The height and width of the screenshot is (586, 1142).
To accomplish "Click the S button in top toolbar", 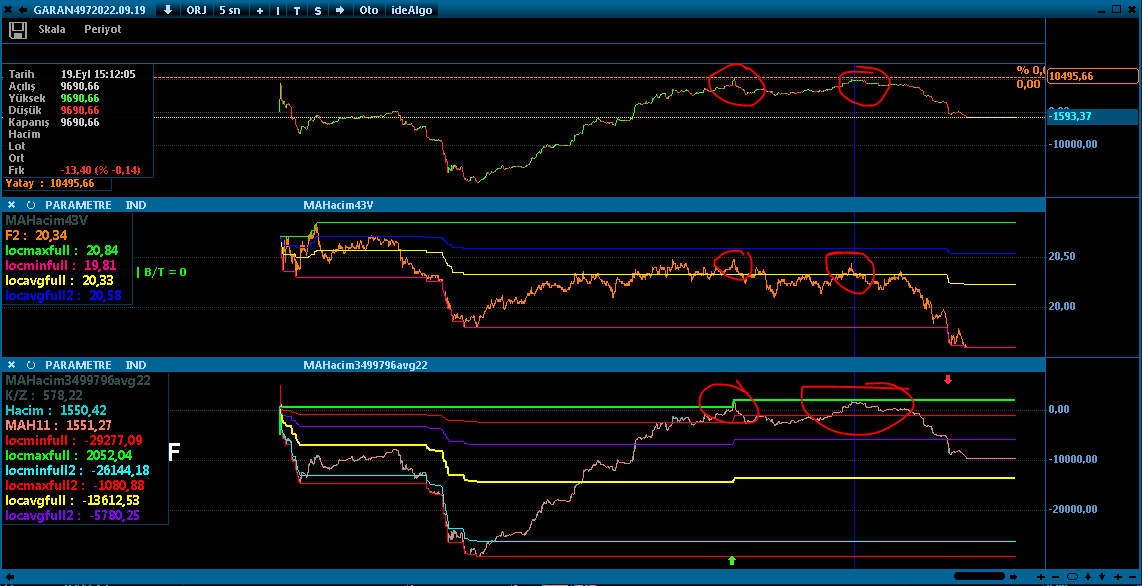I will click(x=318, y=10).
